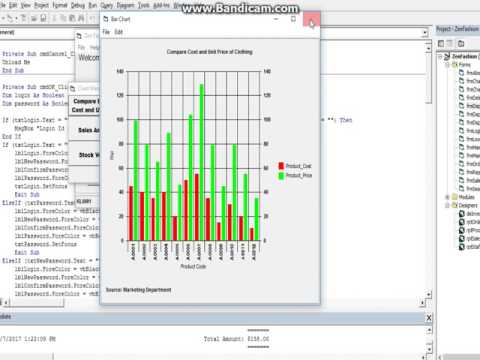
Task: Expand the Modules folder in Project Explorer
Action: click(448, 197)
